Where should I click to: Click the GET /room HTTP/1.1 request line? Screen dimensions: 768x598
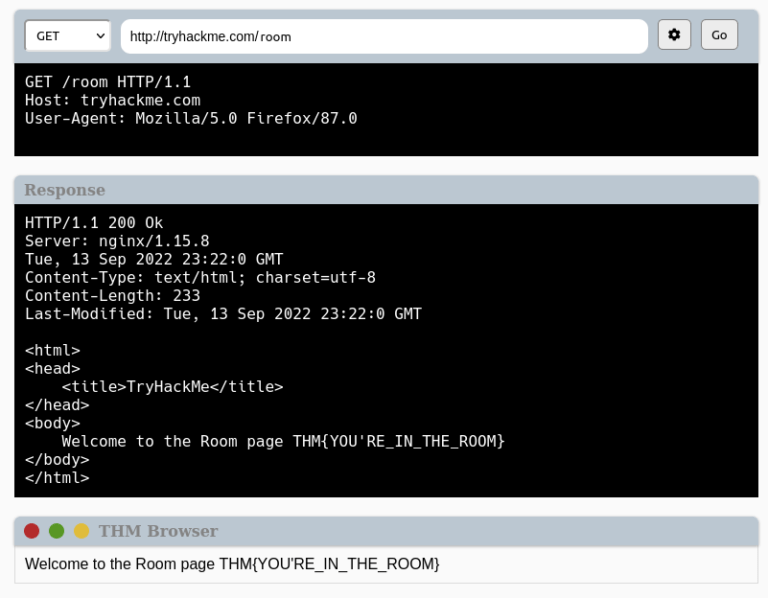pyautogui.click(x=108, y=82)
